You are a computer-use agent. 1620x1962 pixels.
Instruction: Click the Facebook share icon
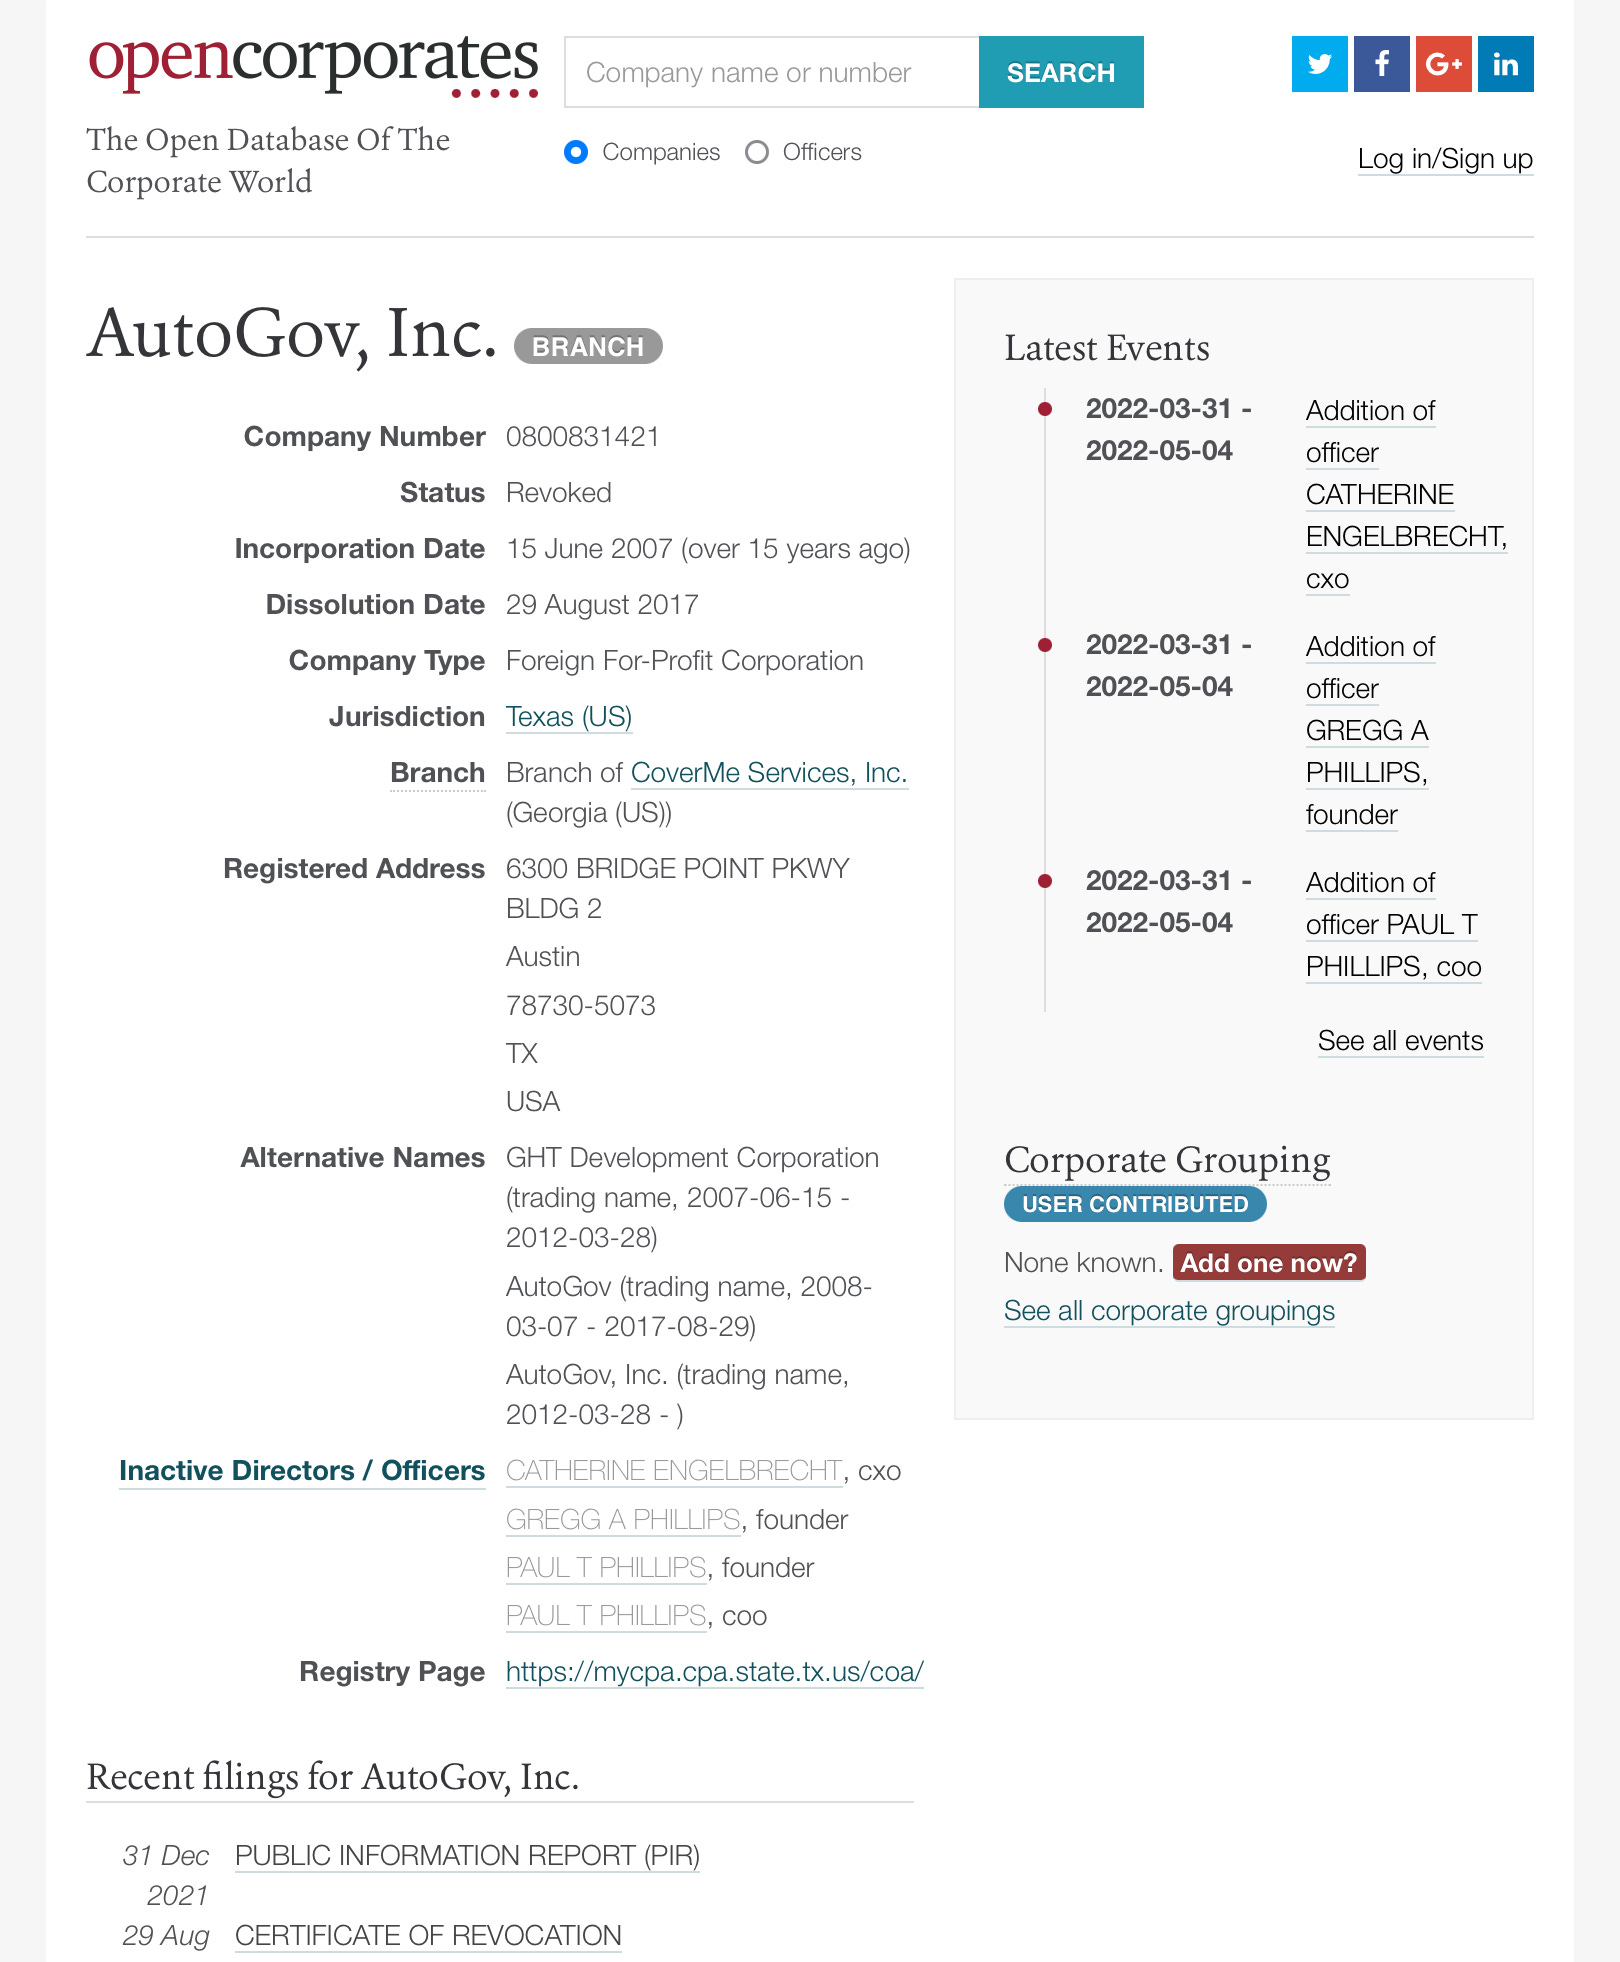coord(1381,64)
